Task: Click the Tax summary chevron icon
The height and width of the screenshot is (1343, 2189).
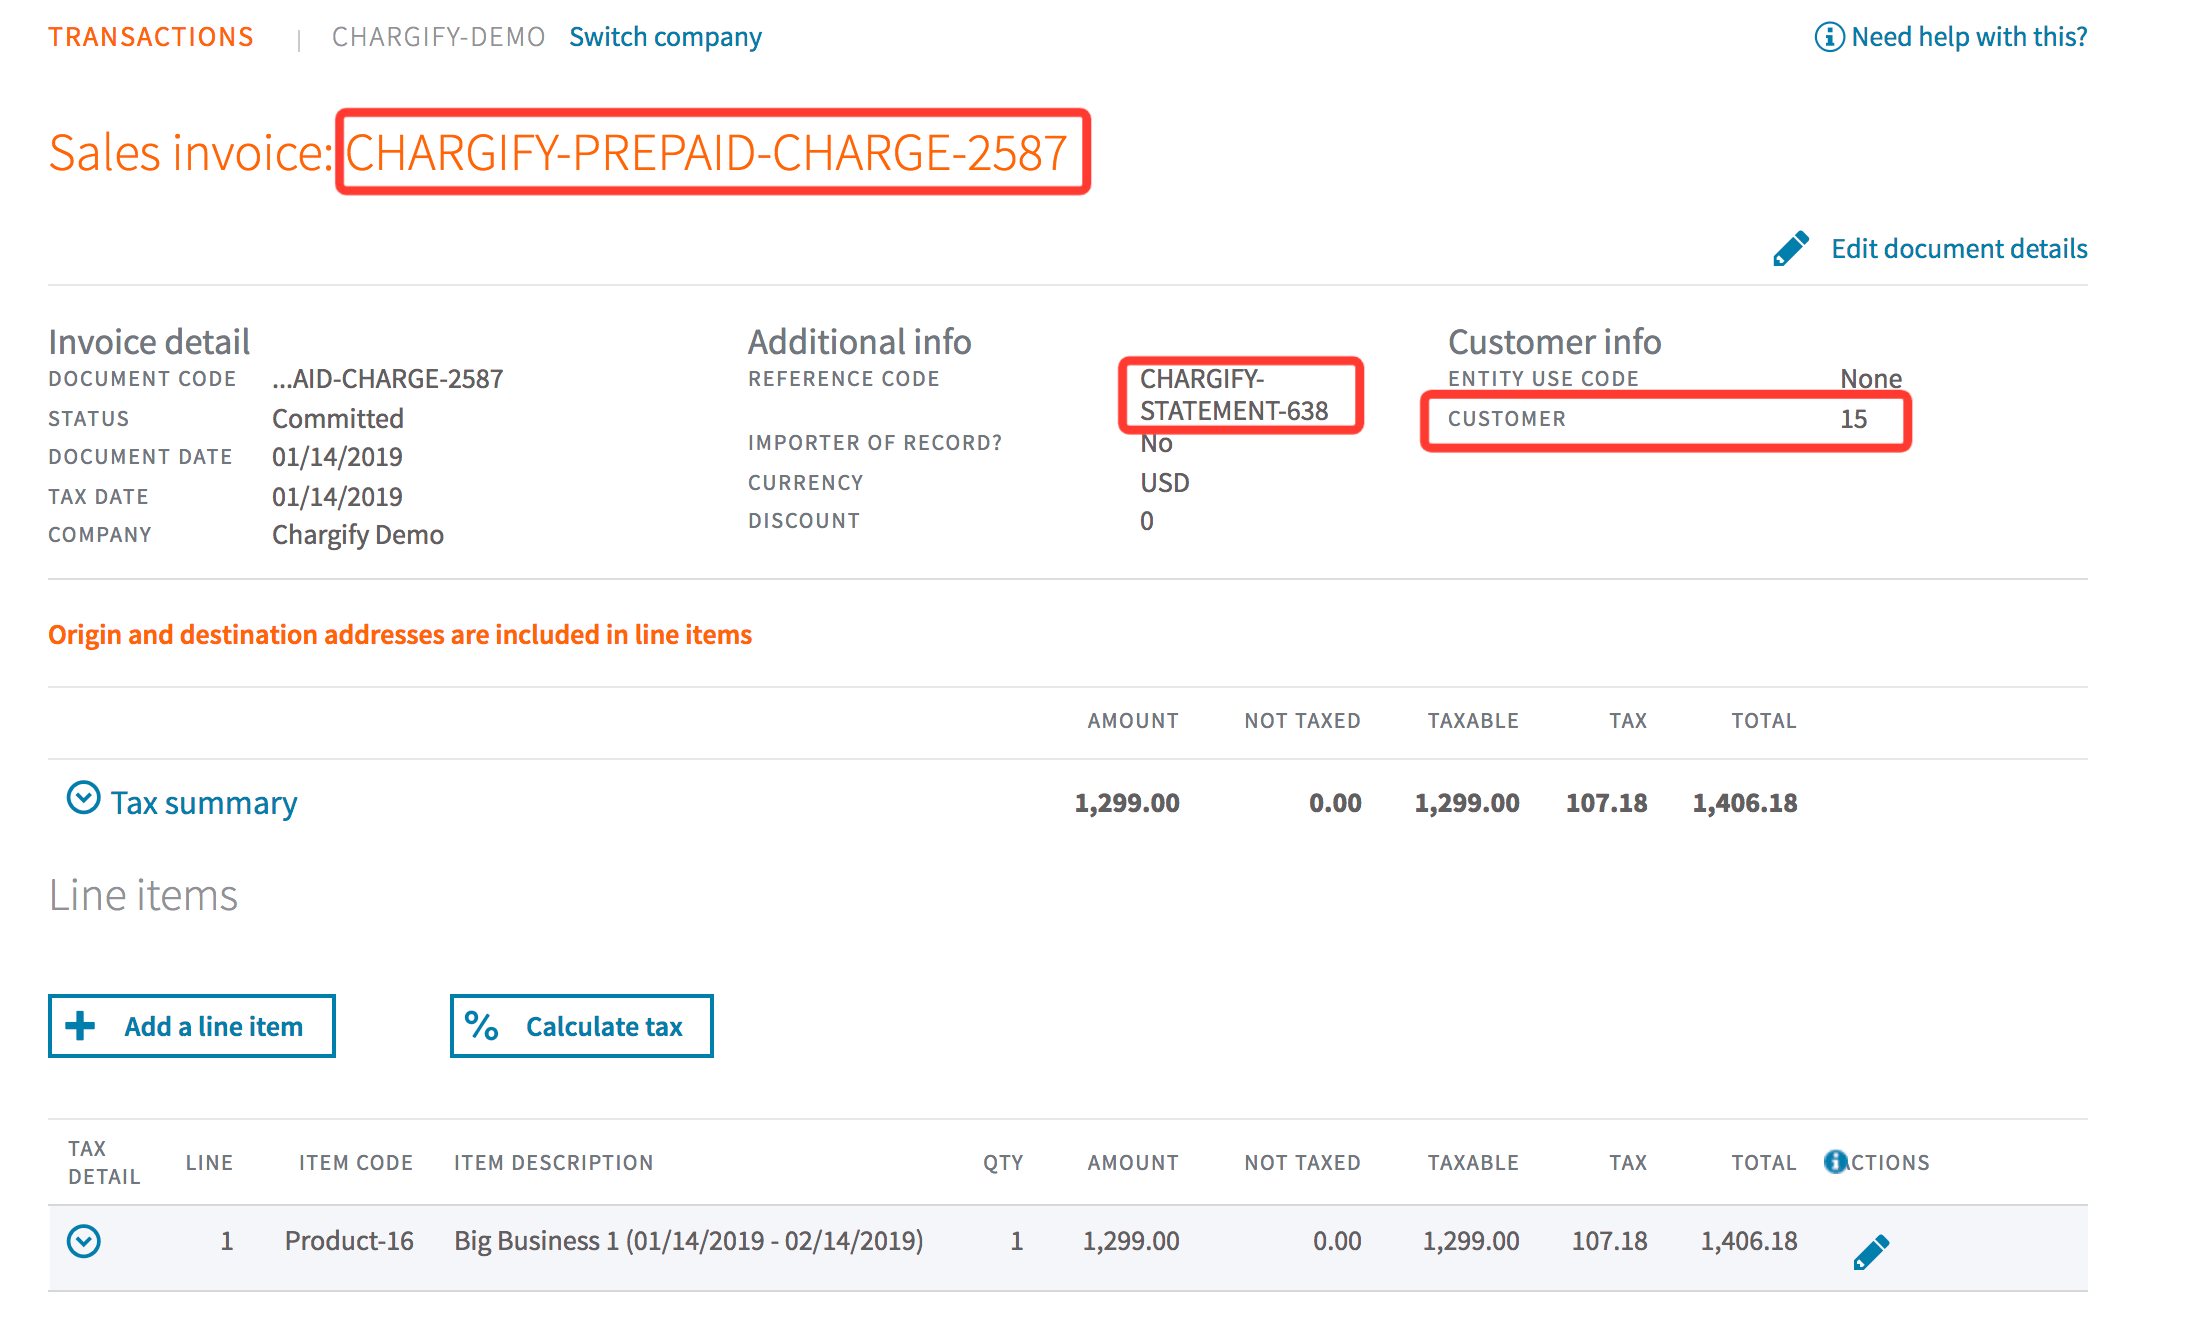Action: pos(83,798)
